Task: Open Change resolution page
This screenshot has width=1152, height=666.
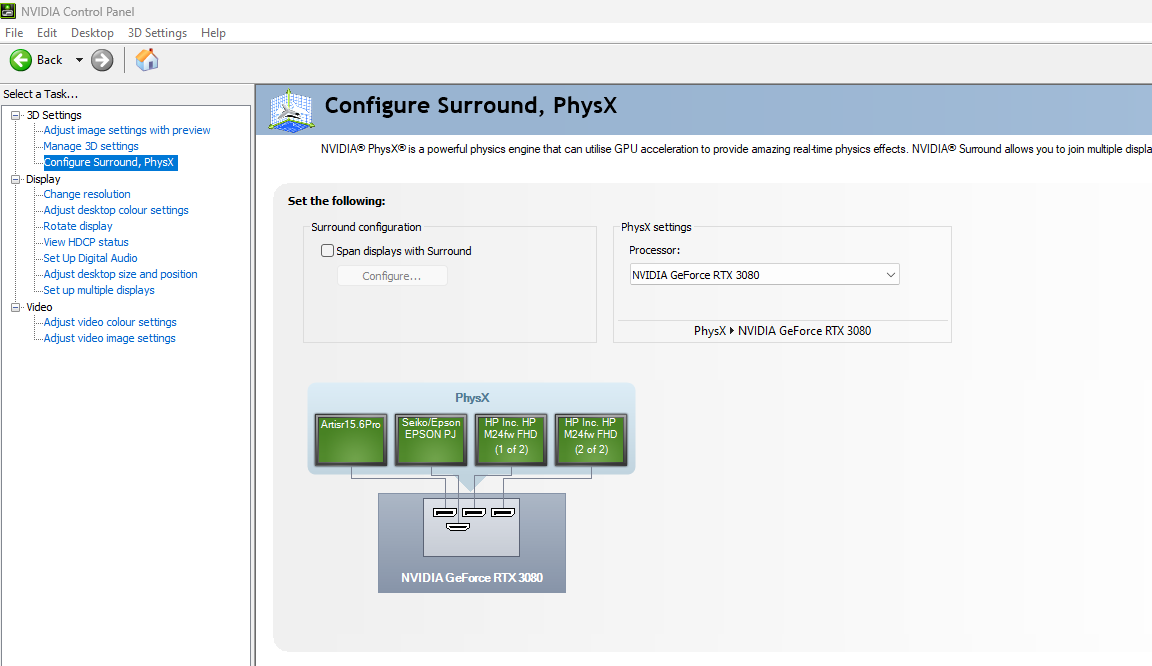Action: [x=87, y=194]
